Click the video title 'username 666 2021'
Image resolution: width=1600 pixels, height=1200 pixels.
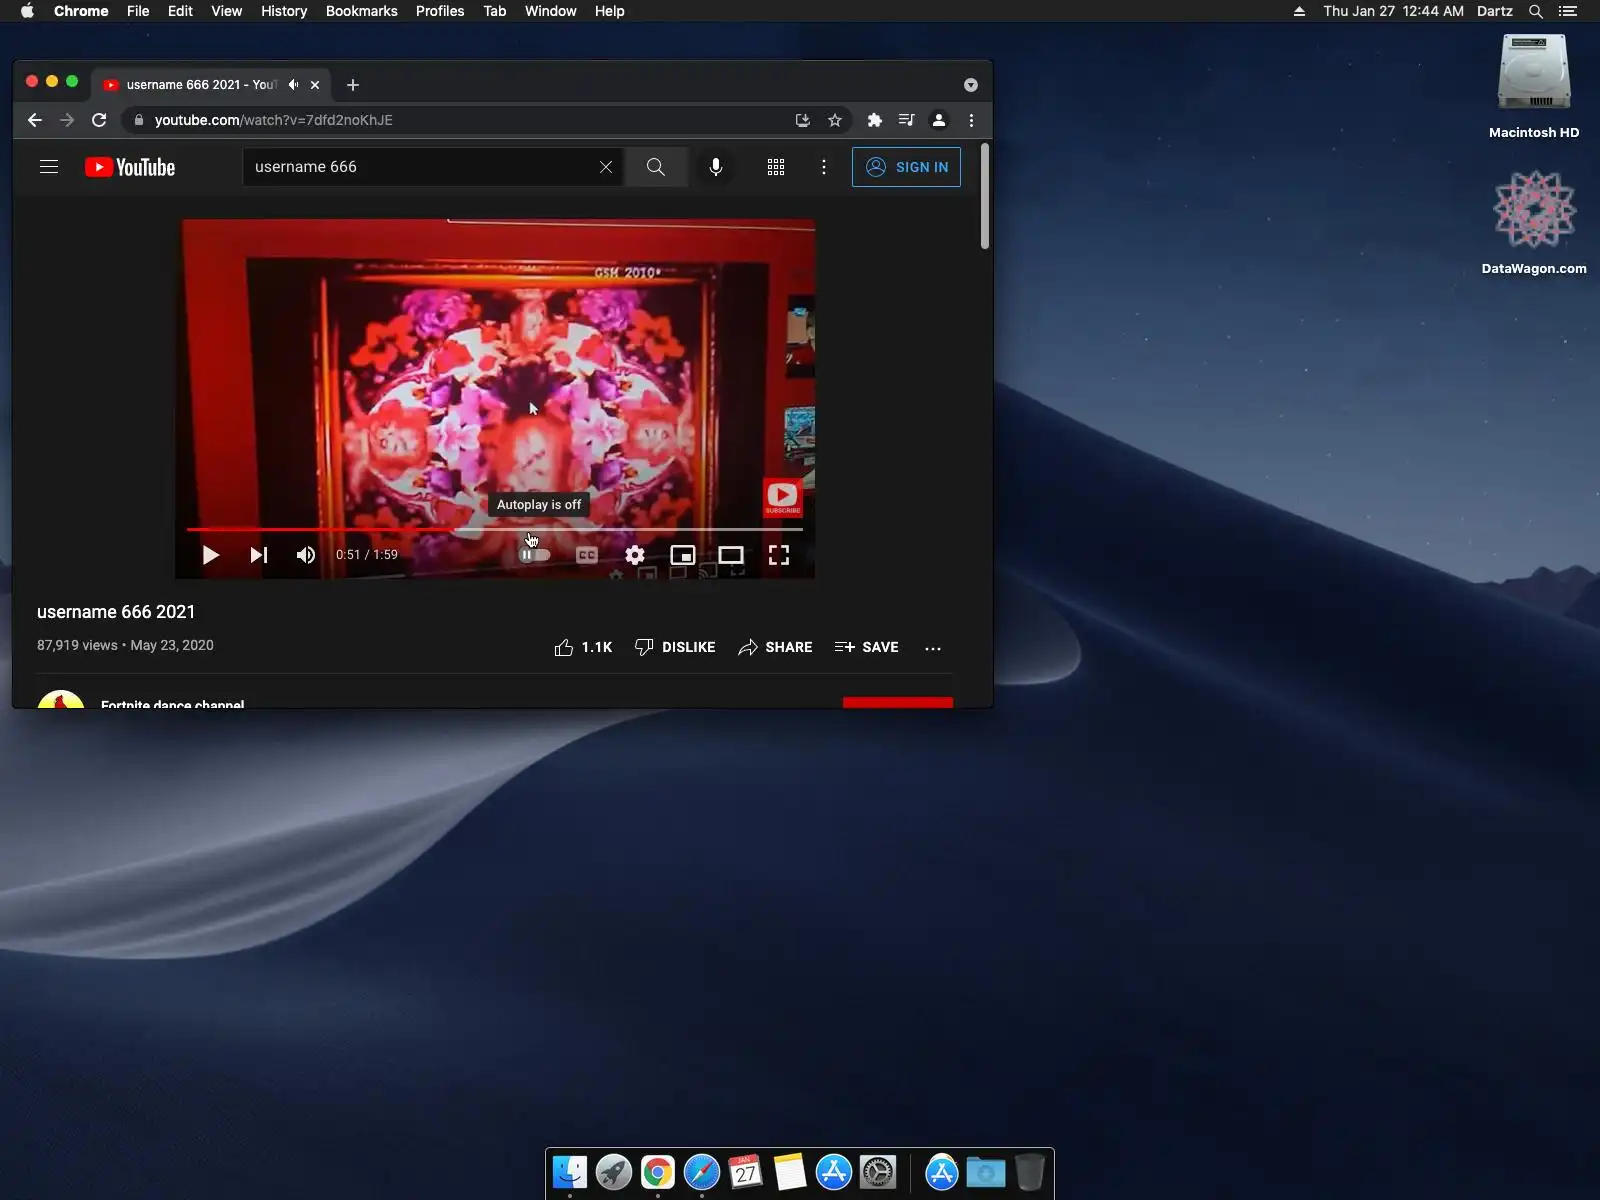pyautogui.click(x=116, y=612)
